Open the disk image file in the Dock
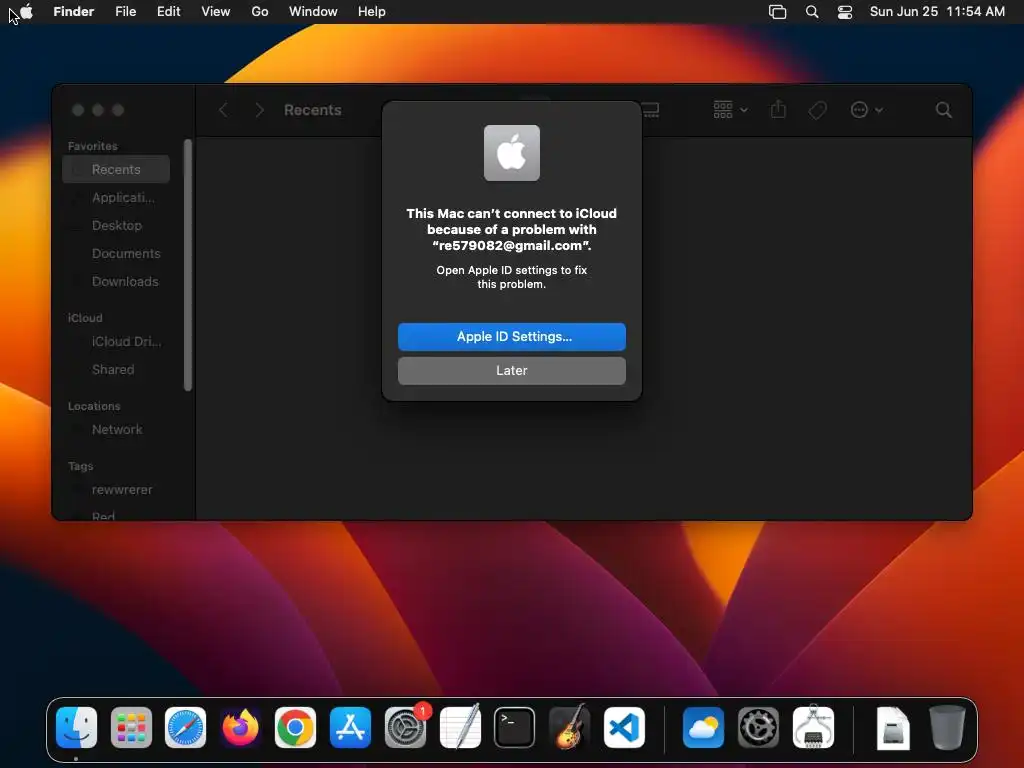The width and height of the screenshot is (1024, 768). [893, 728]
